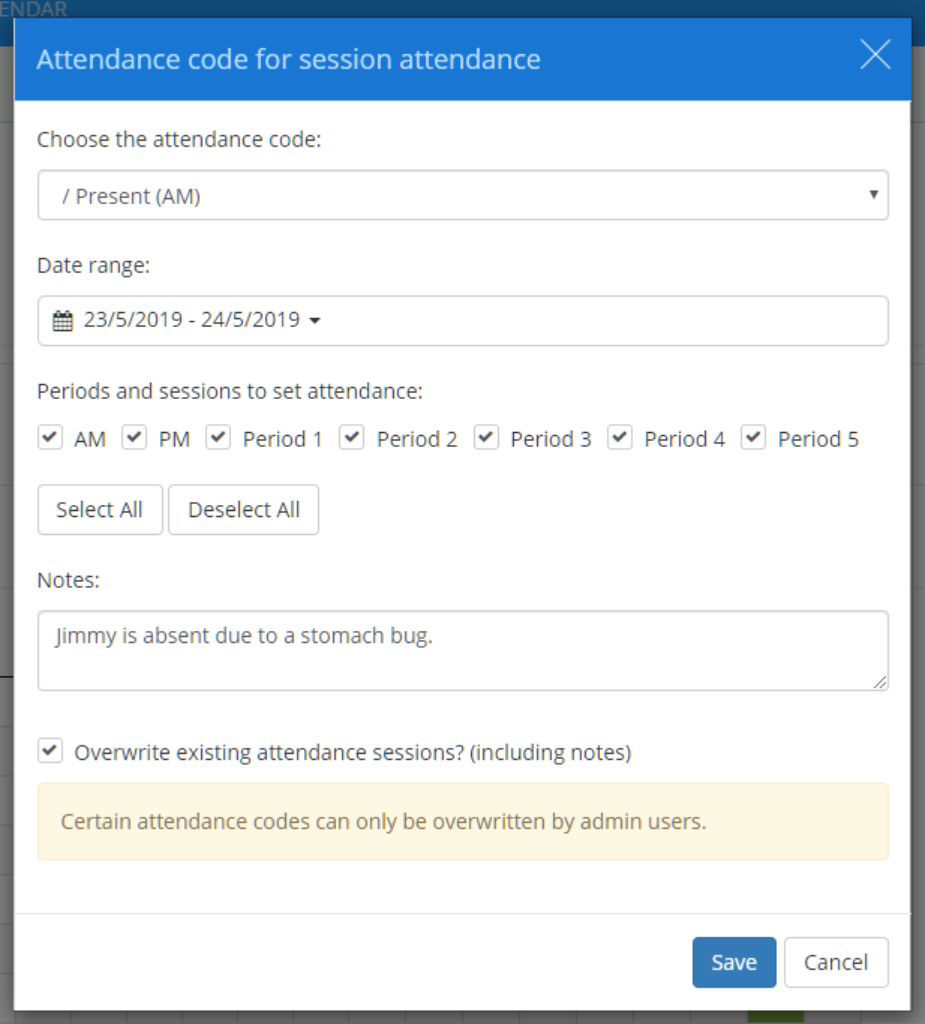The height and width of the screenshot is (1024, 925).
Task: Click the dropdown arrow on the attendance code selector
Action: tap(873, 195)
